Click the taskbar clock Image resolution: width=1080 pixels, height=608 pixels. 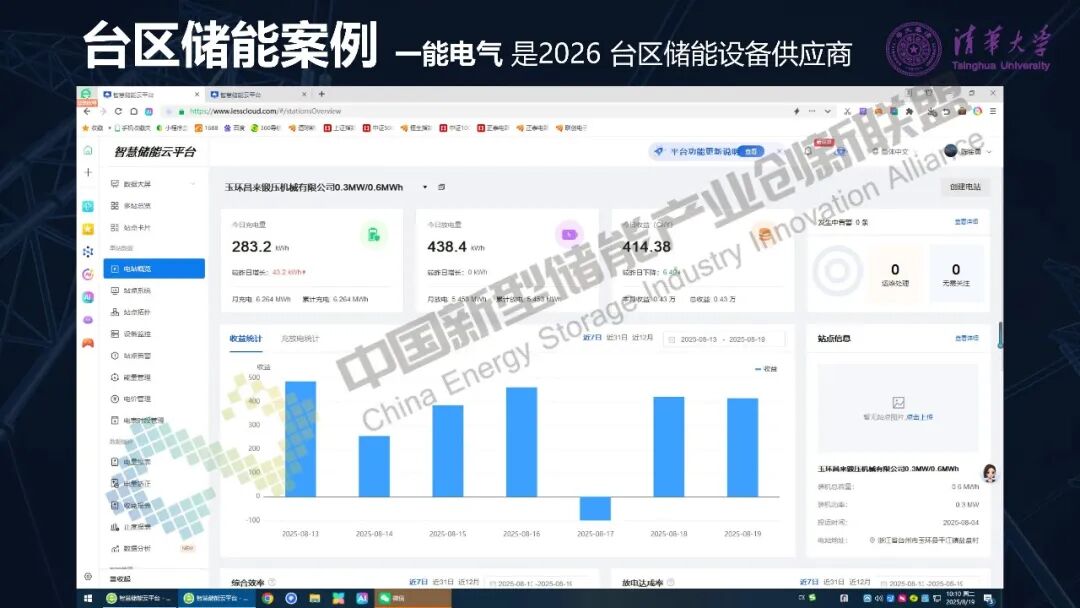[x=960, y=598]
